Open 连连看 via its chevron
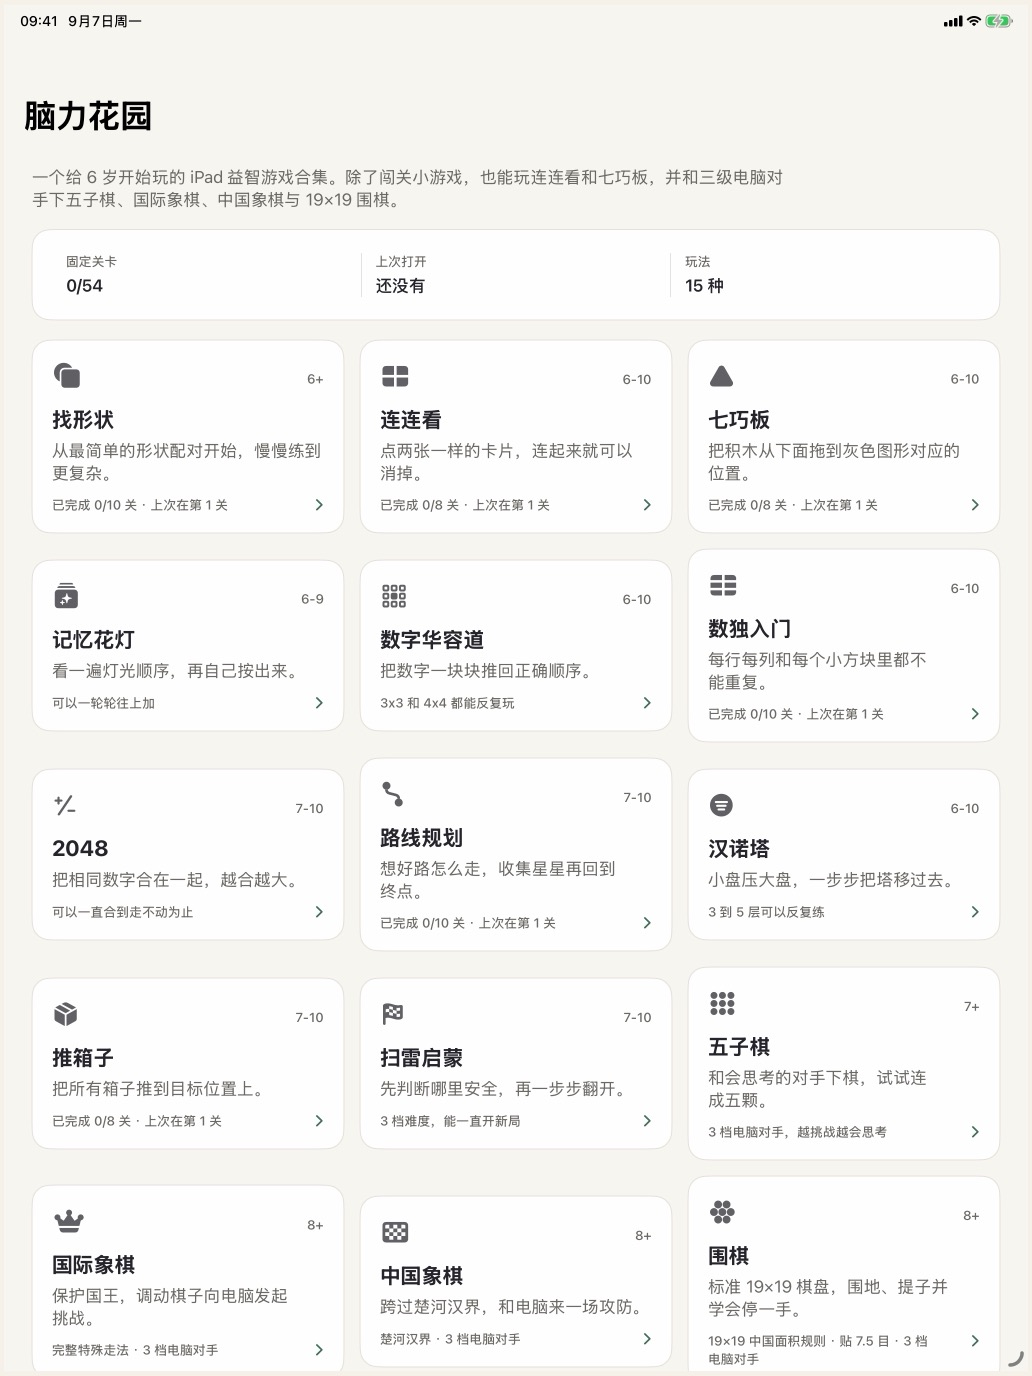Image resolution: width=1032 pixels, height=1376 pixels. click(x=647, y=505)
